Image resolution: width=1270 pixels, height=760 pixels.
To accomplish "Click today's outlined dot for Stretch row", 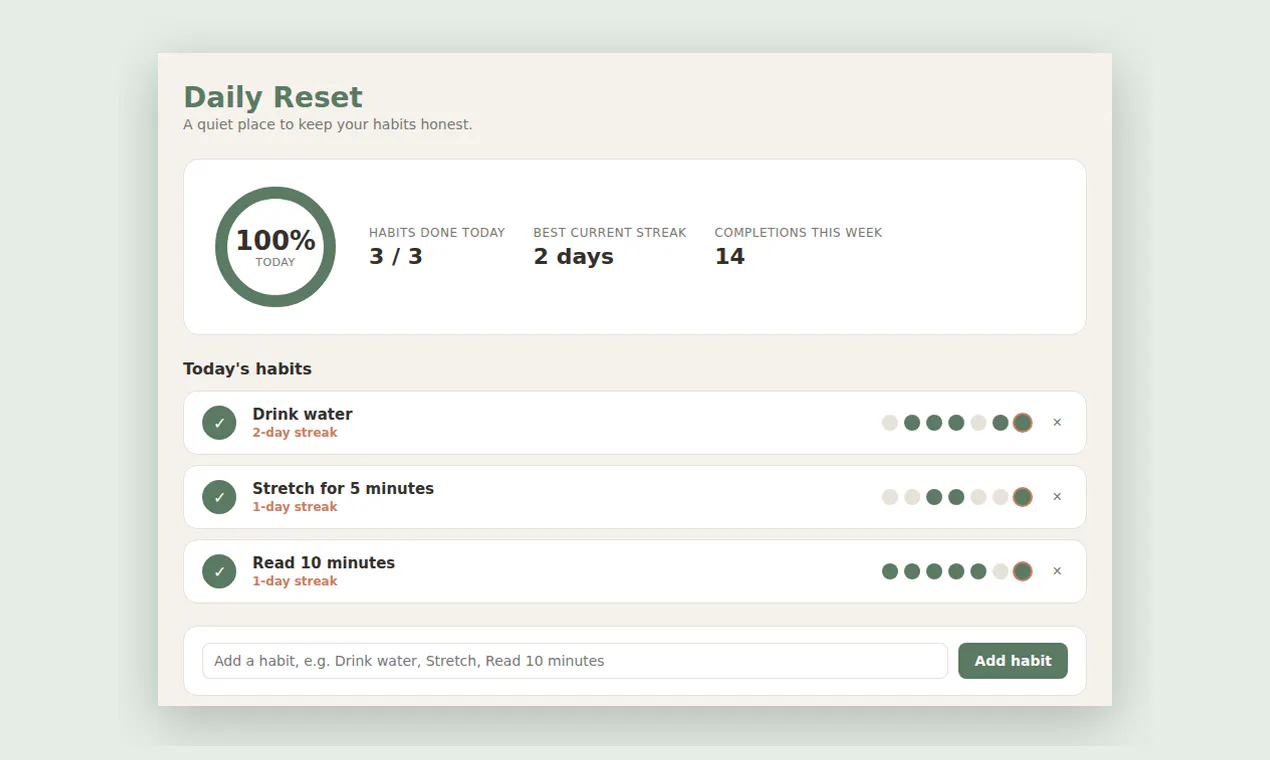I will click(1022, 497).
